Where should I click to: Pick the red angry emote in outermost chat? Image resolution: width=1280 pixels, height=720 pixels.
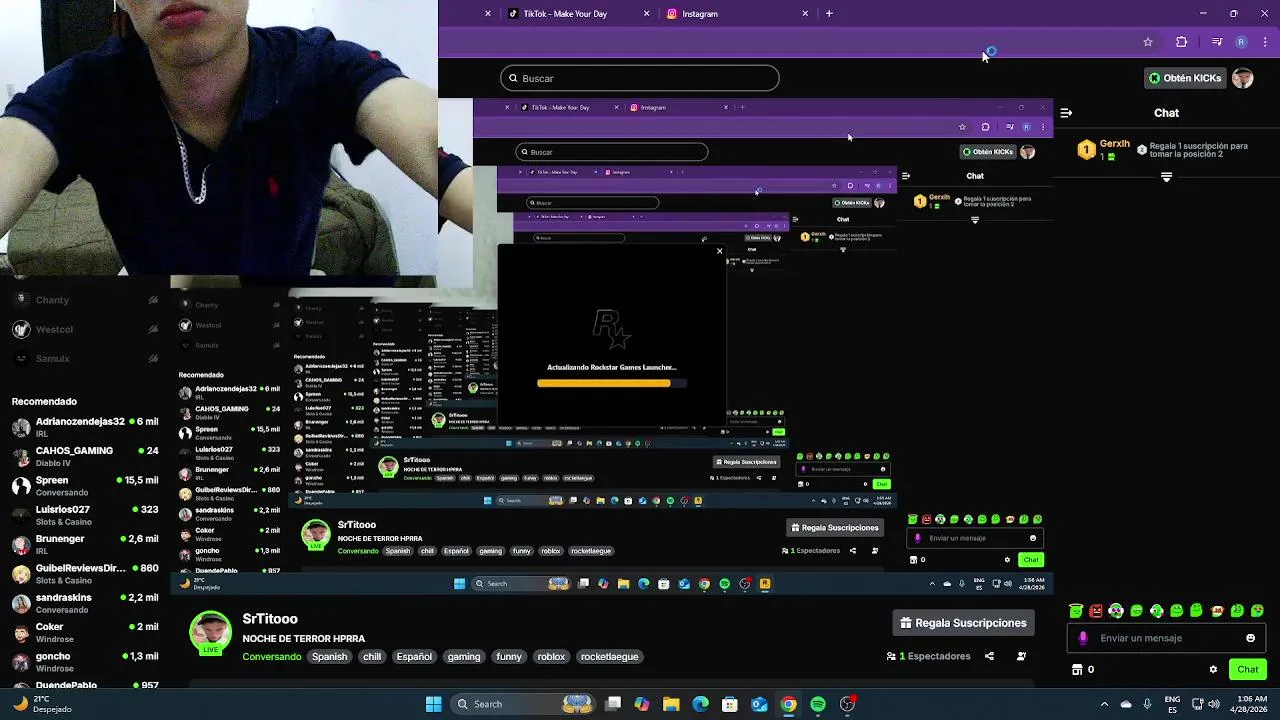(1096, 610)
